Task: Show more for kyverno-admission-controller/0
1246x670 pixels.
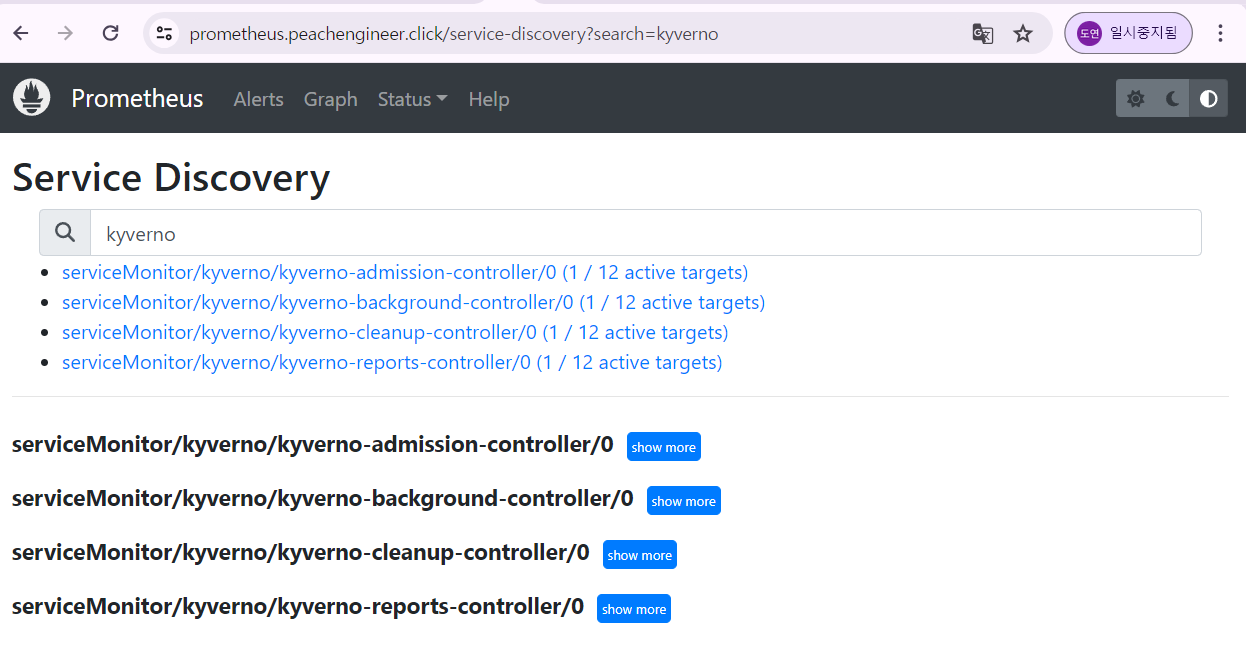Action: [664, 447]
